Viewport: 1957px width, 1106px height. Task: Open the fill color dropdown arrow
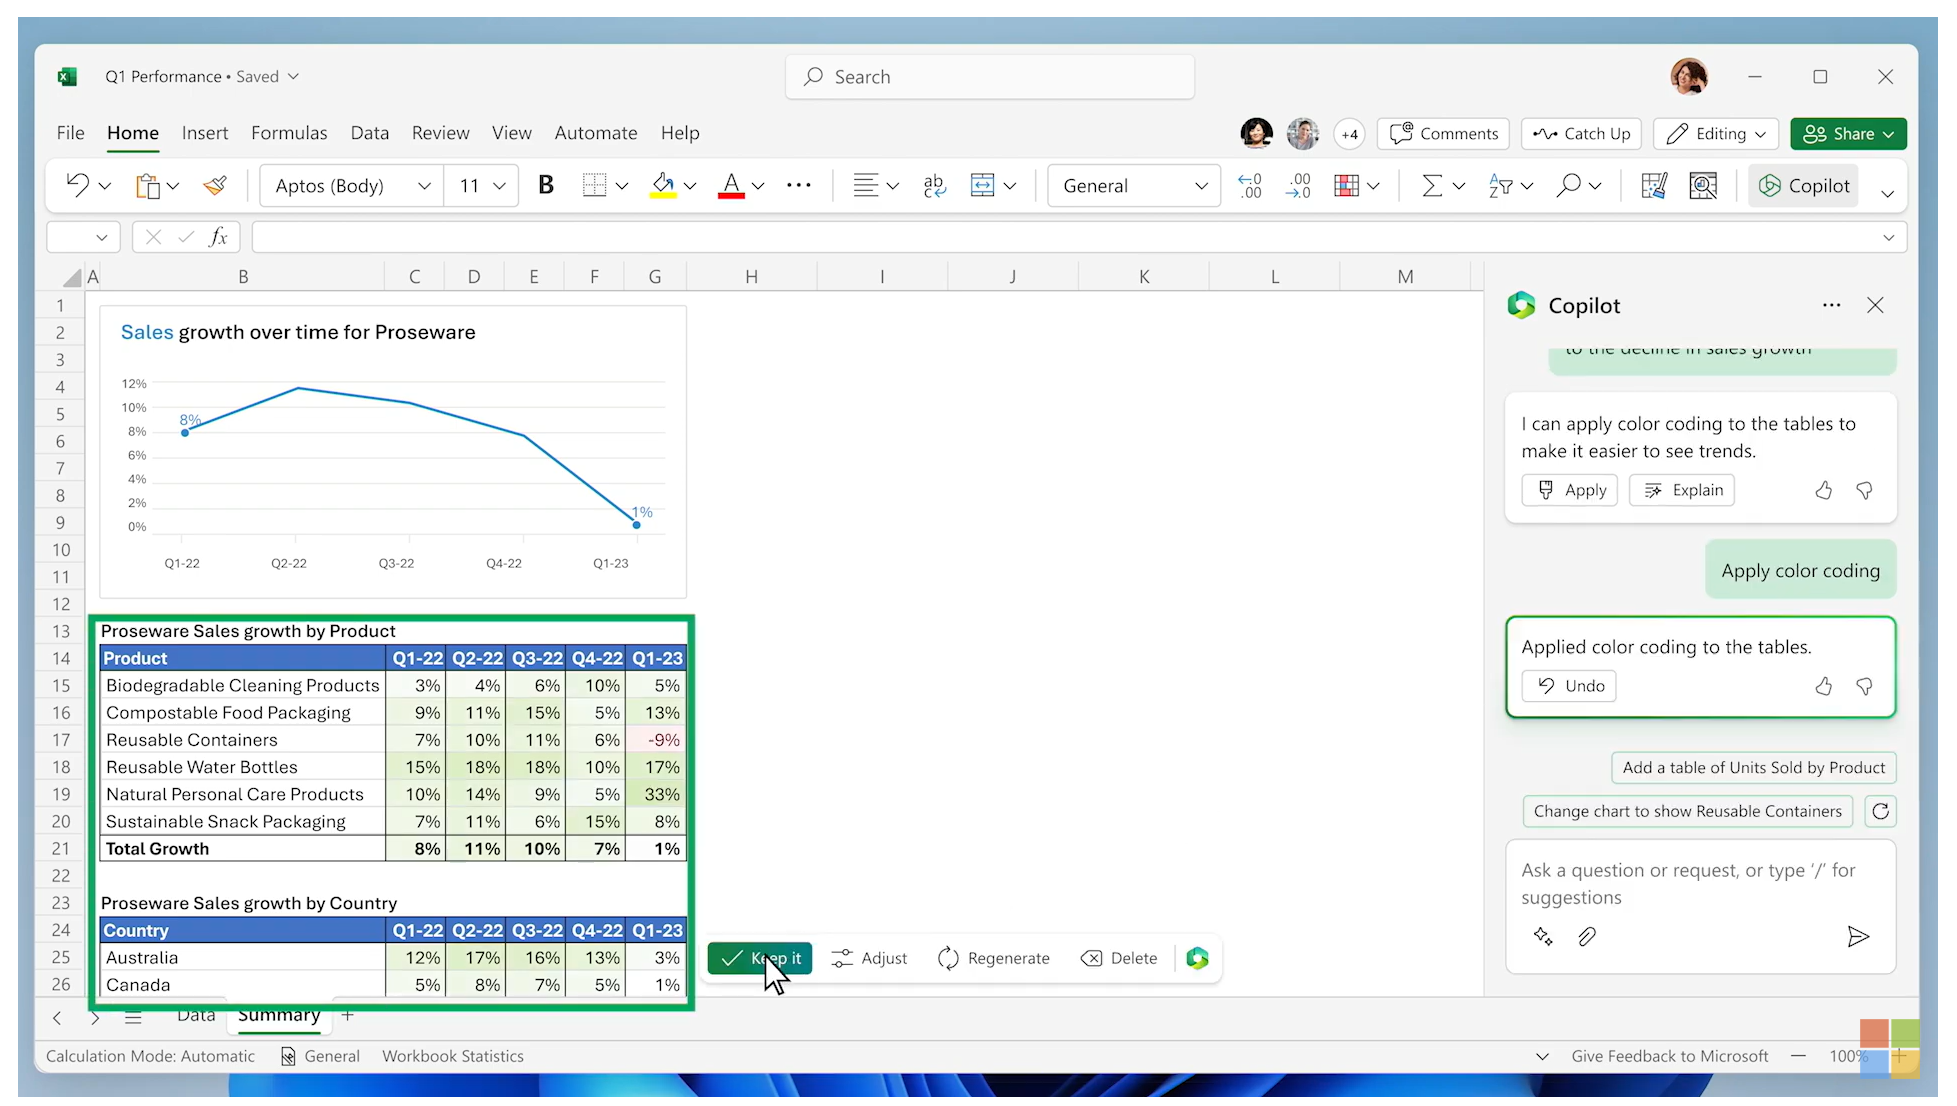[690, 186]
